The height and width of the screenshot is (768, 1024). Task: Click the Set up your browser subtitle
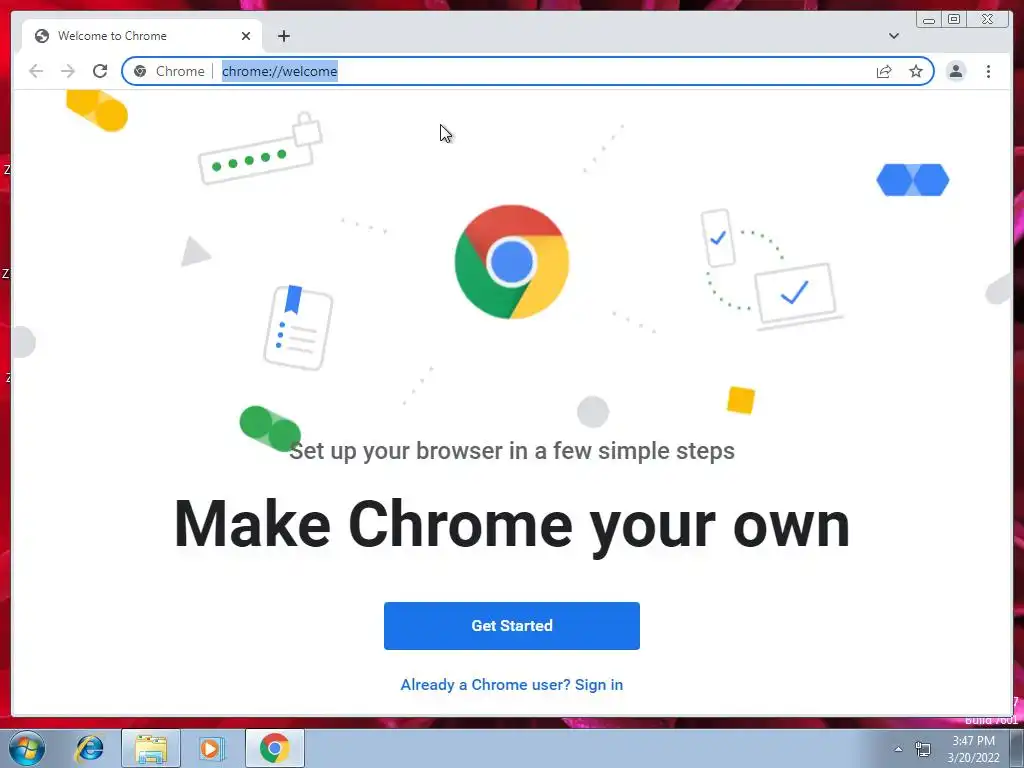(512, 451)
